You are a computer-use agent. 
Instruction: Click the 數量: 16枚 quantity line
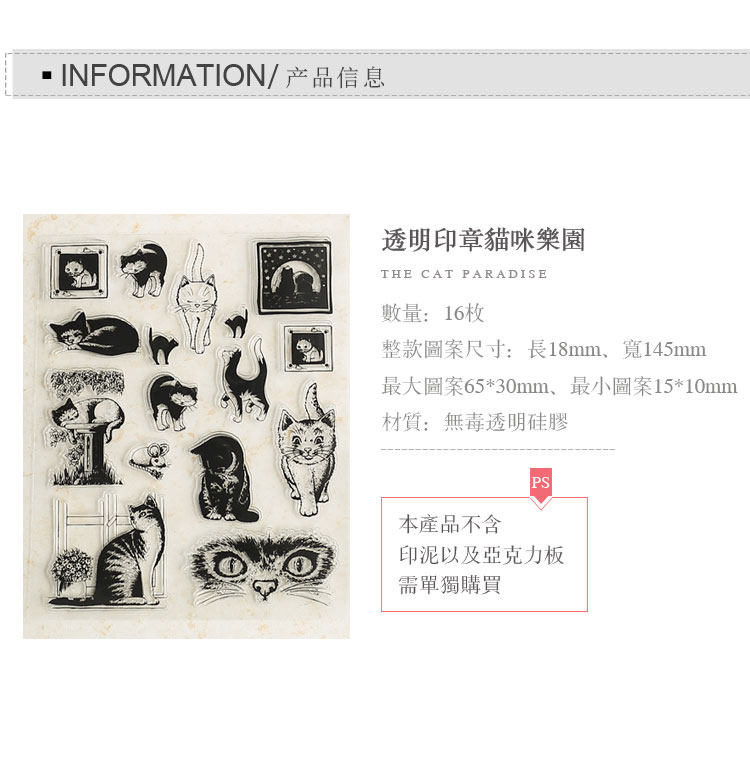click(x=432, y=313)
